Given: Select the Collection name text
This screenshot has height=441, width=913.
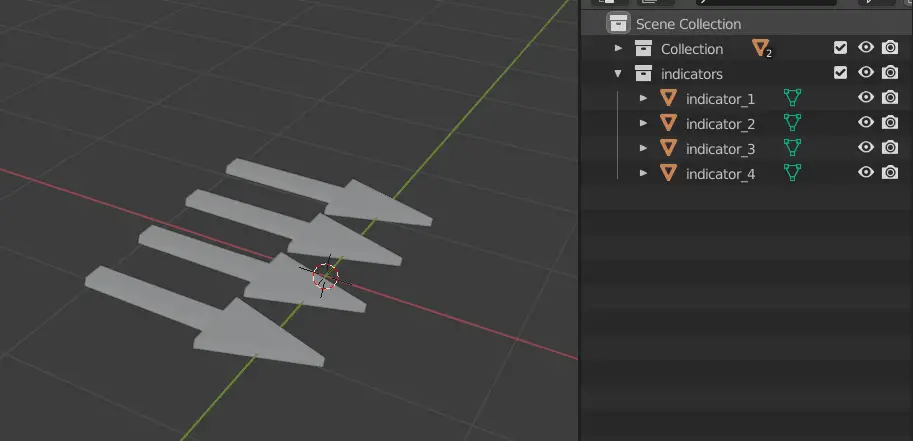Looking at the screenshot, I should pos(692,49).
